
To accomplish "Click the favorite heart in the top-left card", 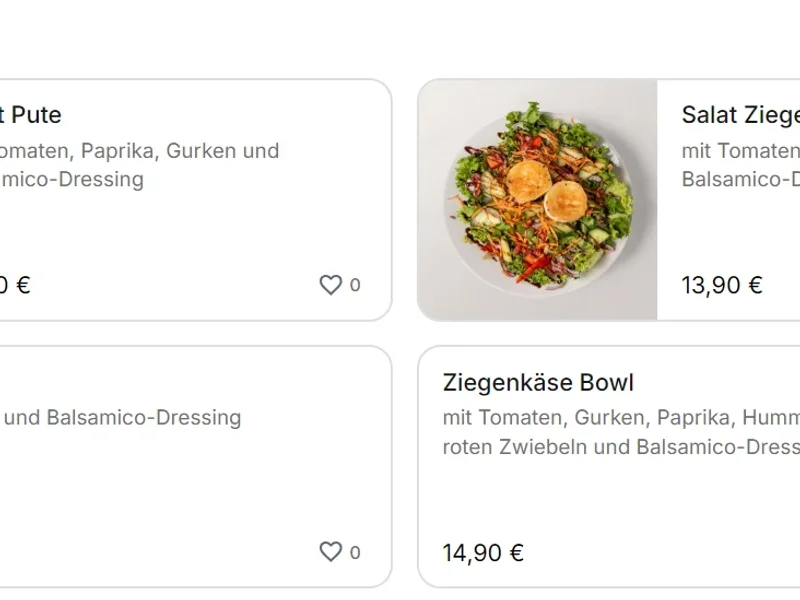I will coord(330,285).
